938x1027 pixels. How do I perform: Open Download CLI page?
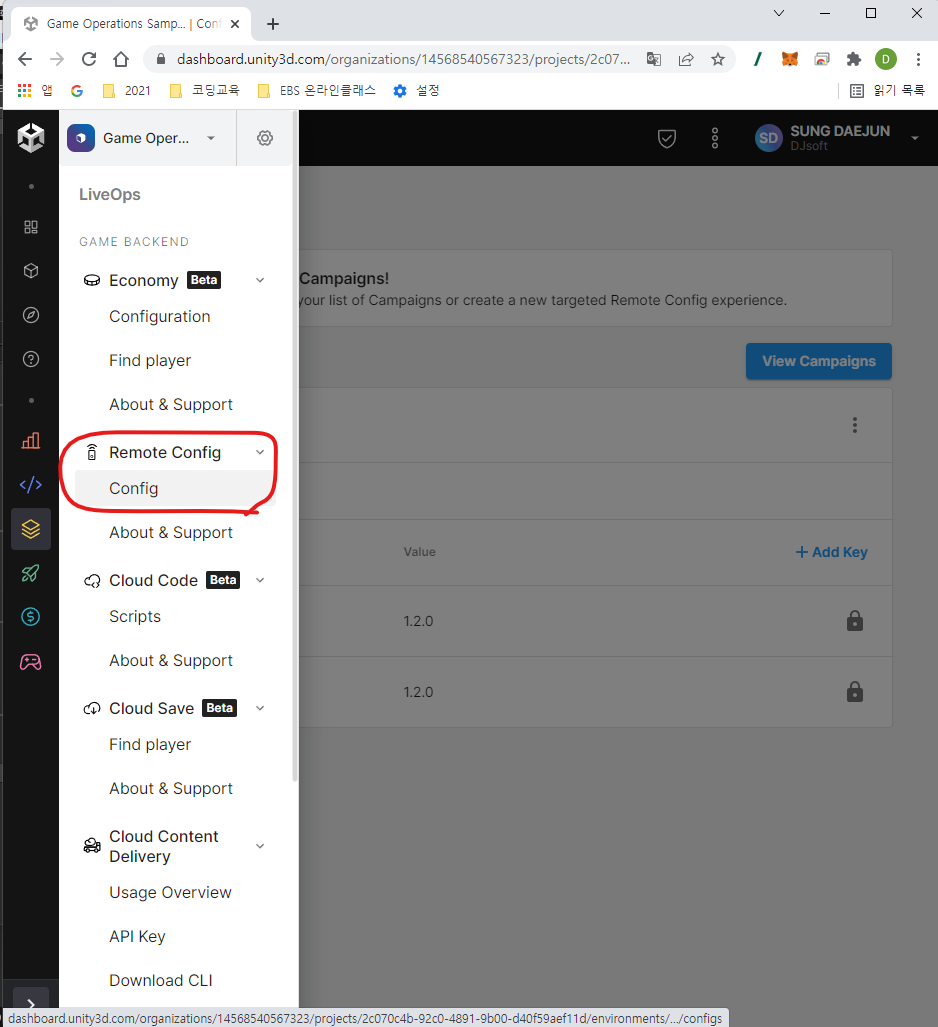[161, 980]
